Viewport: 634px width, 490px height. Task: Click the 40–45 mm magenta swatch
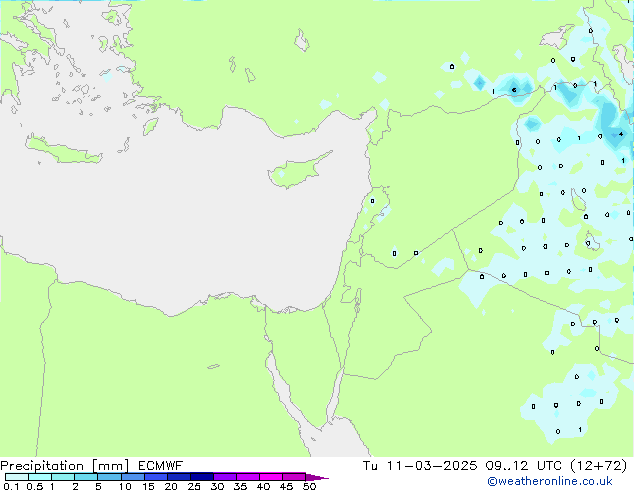tap(271, 477)
